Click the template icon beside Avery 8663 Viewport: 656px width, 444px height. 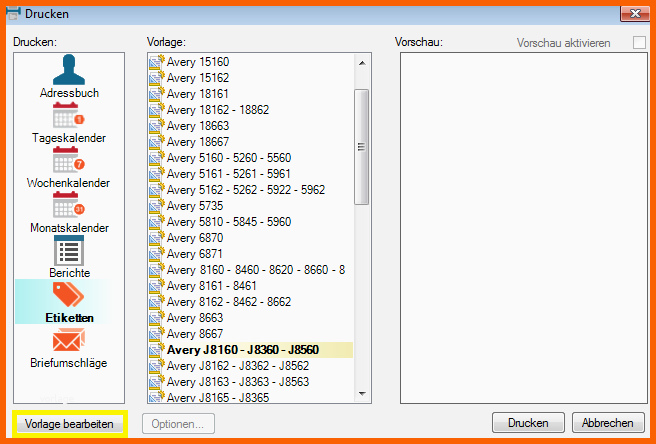(x=157, y=318)
